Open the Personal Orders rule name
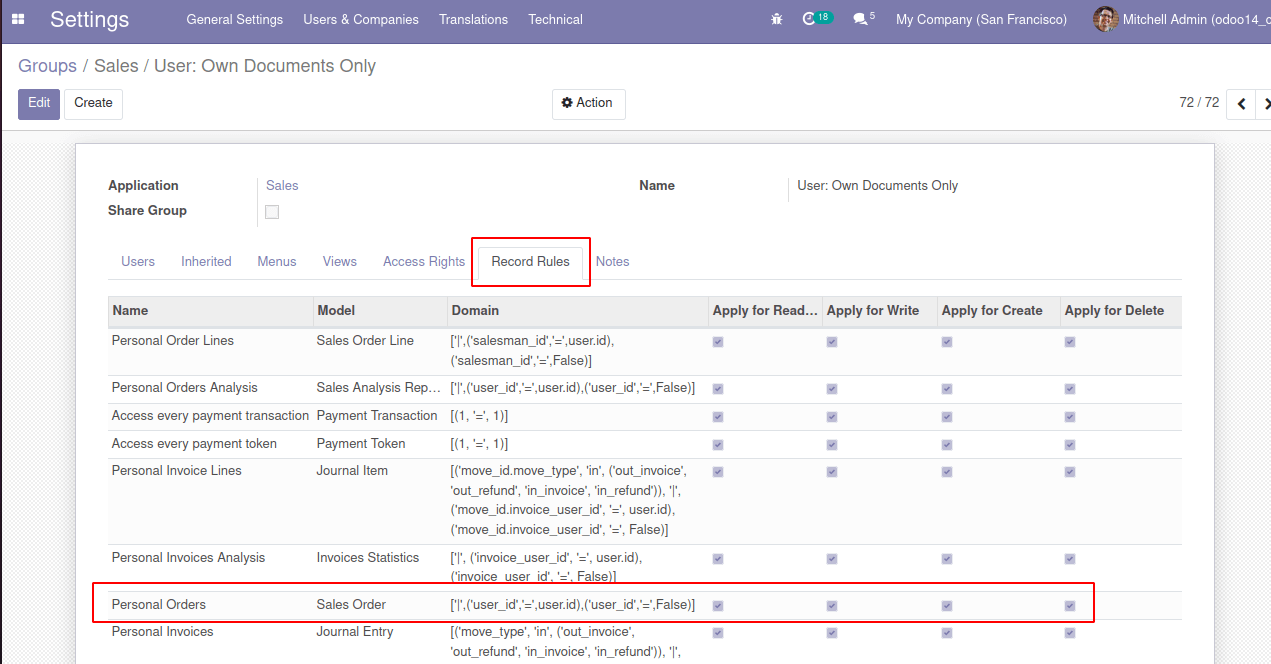Screen dimensions: 1271x664 [159, 605]
